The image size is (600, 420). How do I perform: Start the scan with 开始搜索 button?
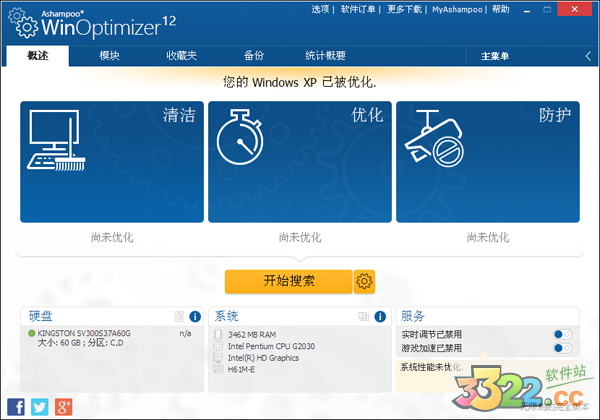tap(289, 282)
